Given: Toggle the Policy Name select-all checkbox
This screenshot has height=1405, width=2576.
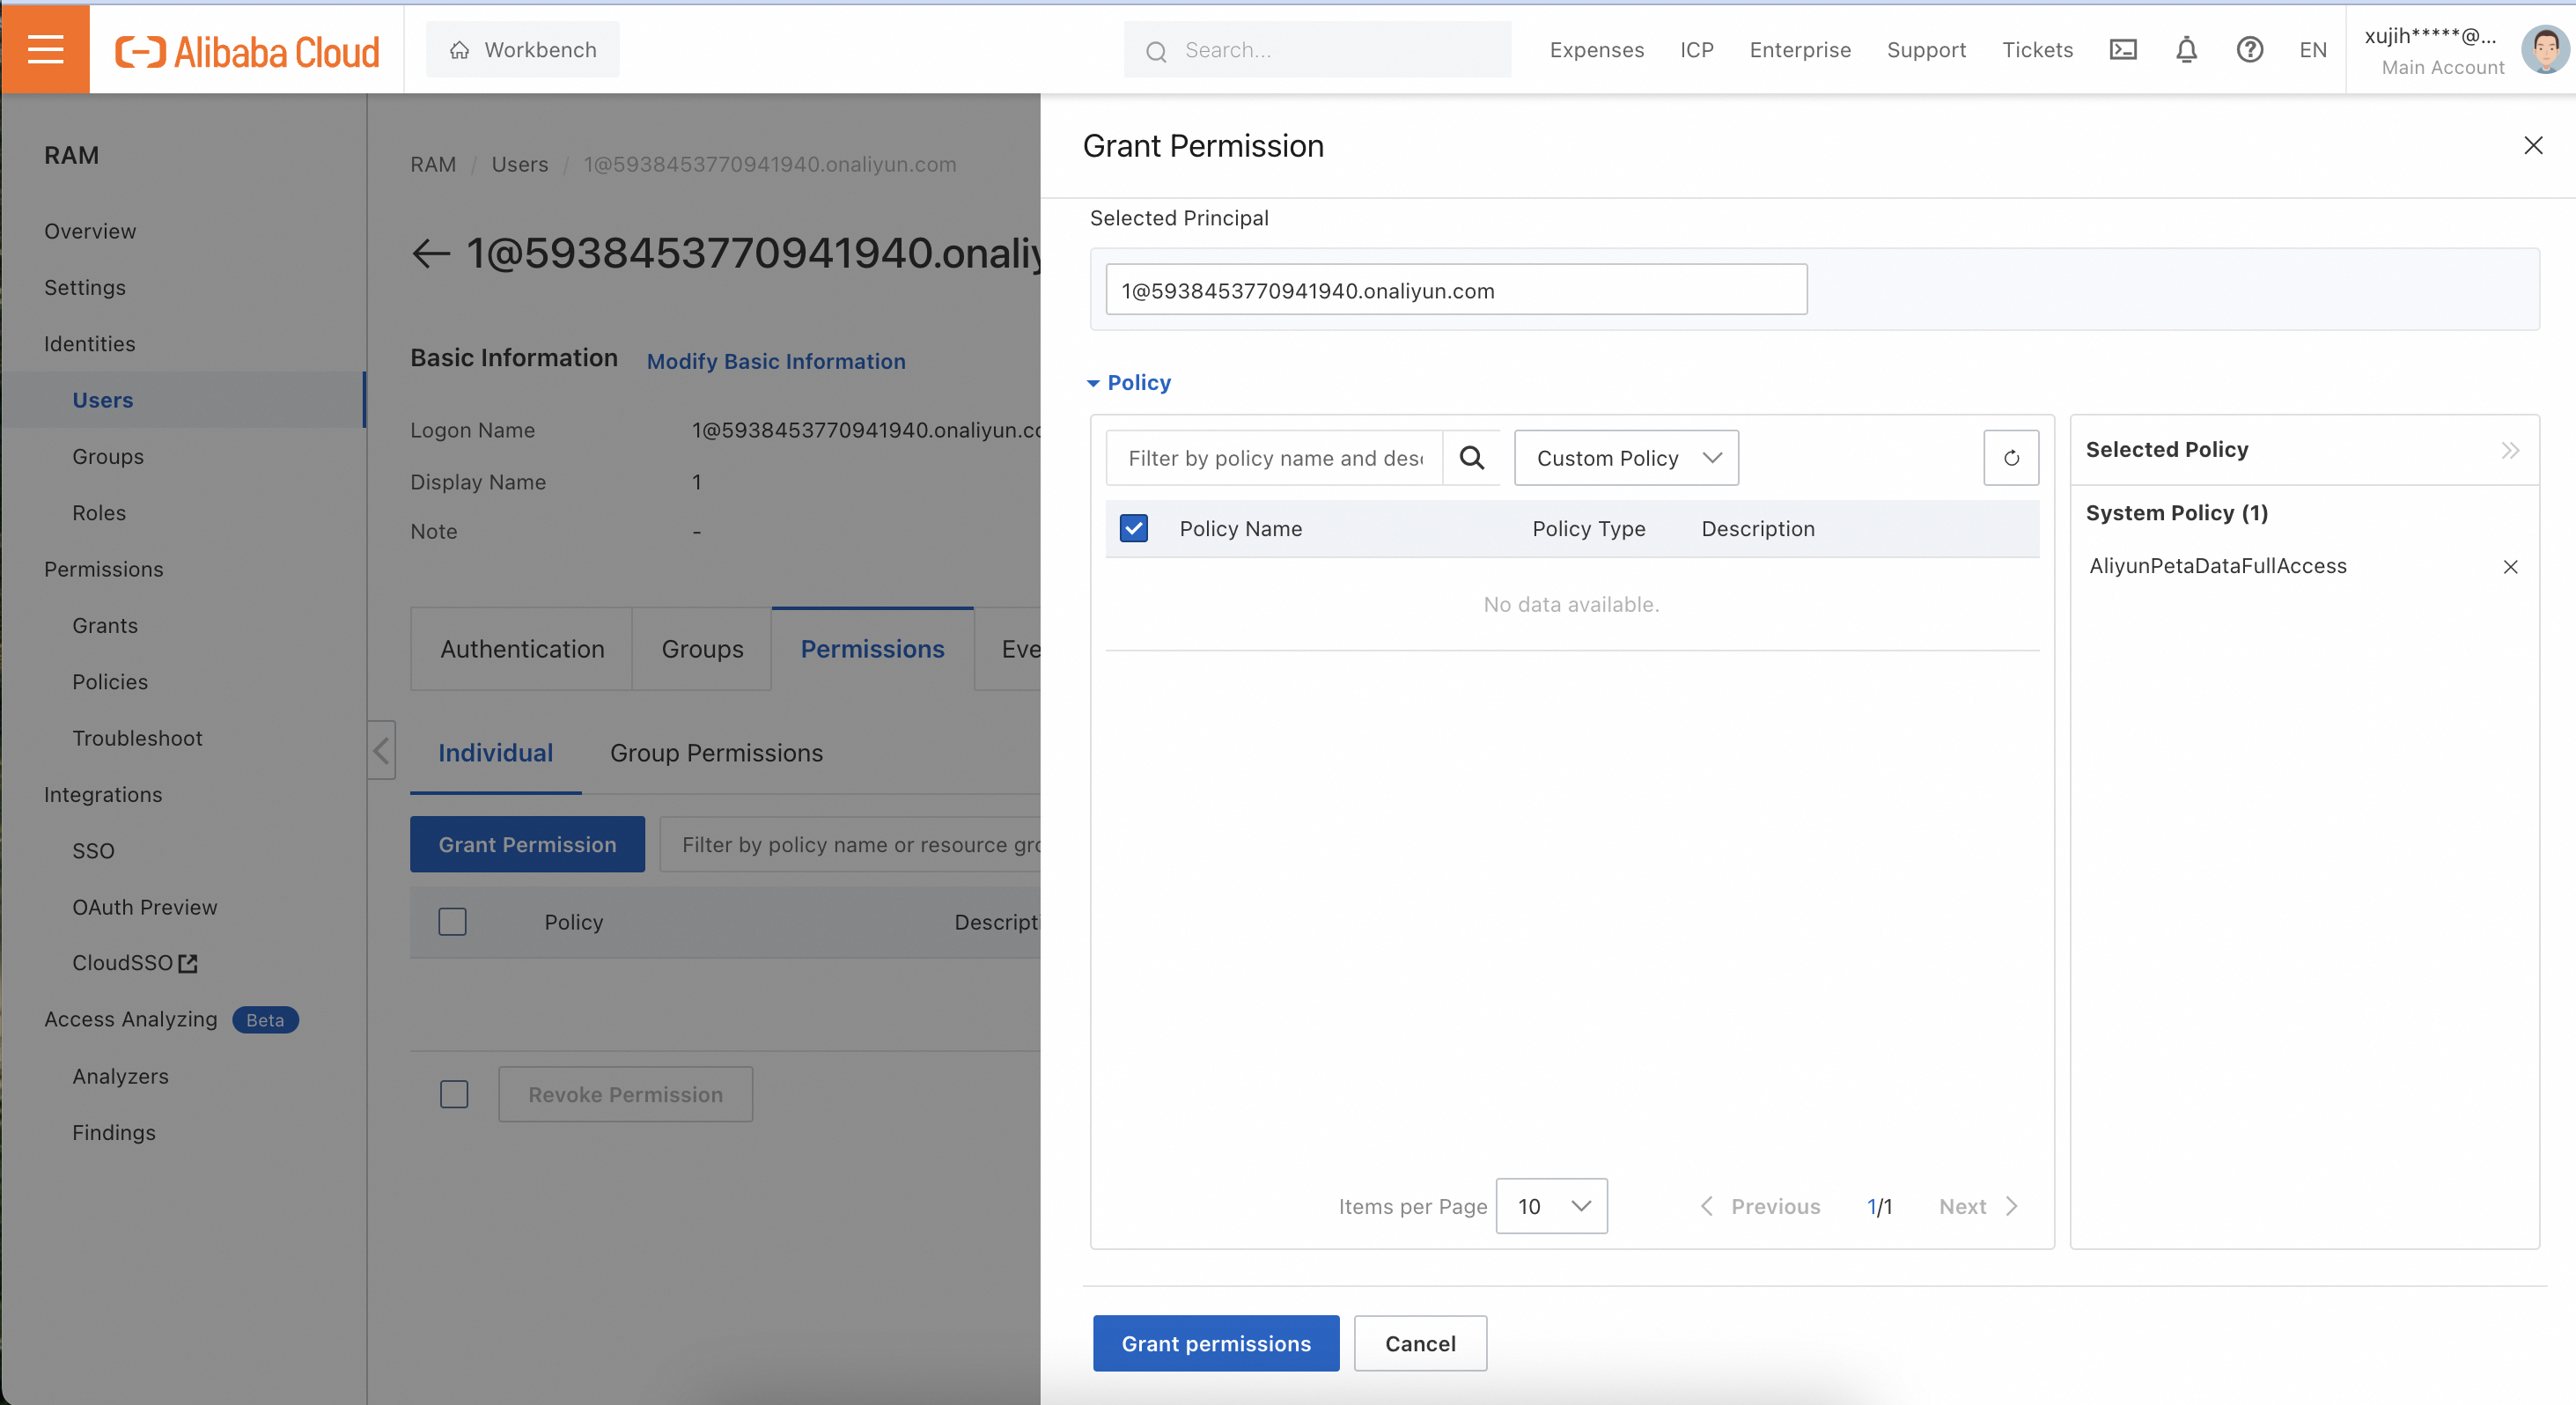Looking at the screenshot, I should pyautogui.click(x=1134, y=528).
